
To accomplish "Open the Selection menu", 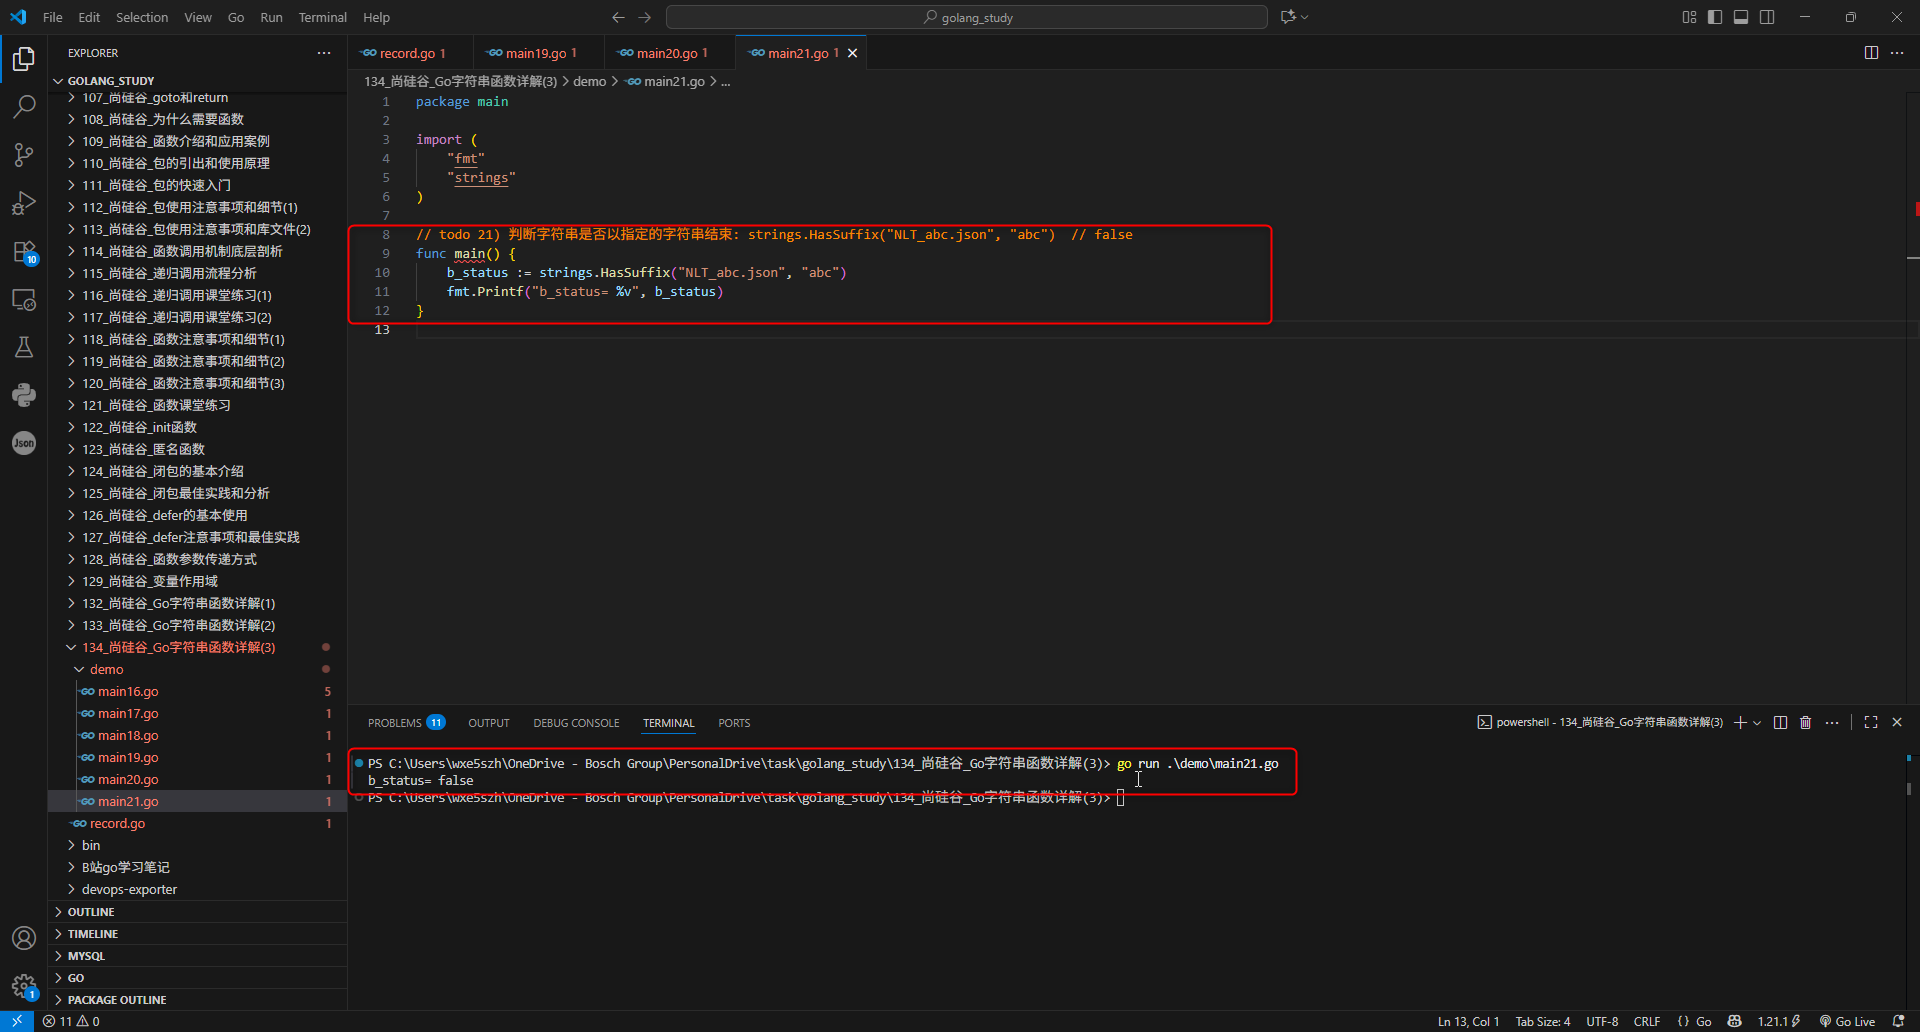I will (x=142, y=17).
